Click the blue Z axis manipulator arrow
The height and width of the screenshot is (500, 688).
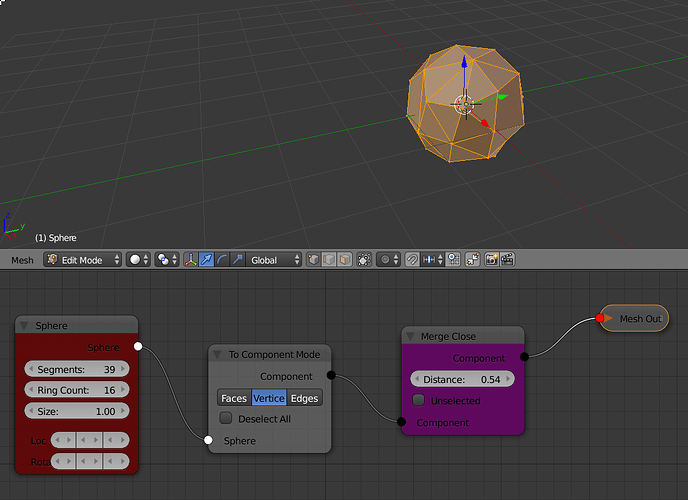click(x=464, y=62)
